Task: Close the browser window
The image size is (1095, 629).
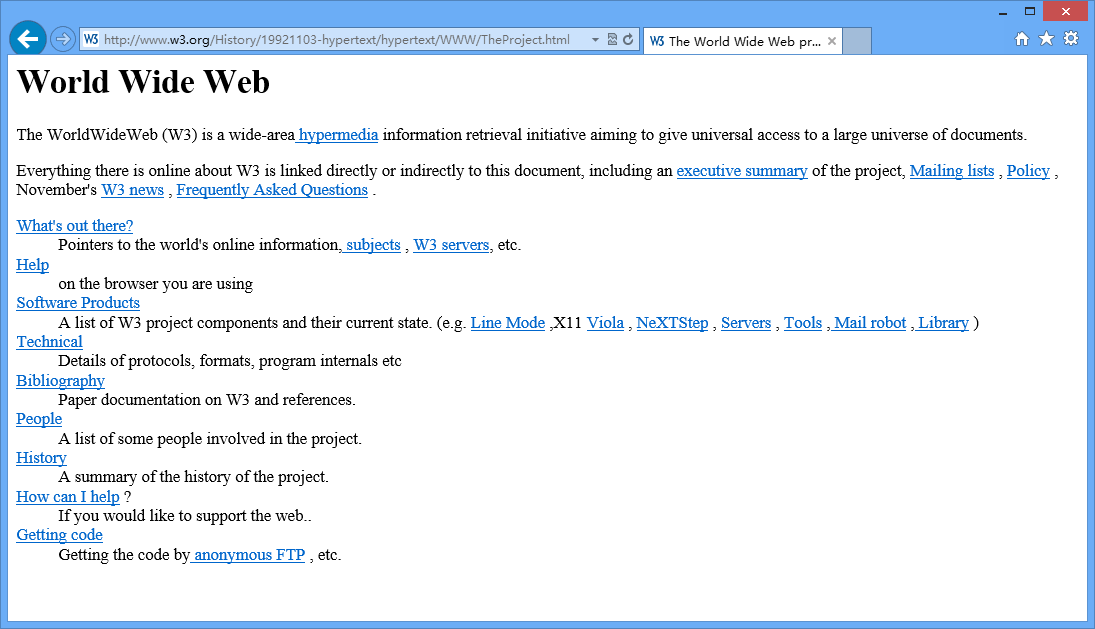Action: tap(1066, 12)
